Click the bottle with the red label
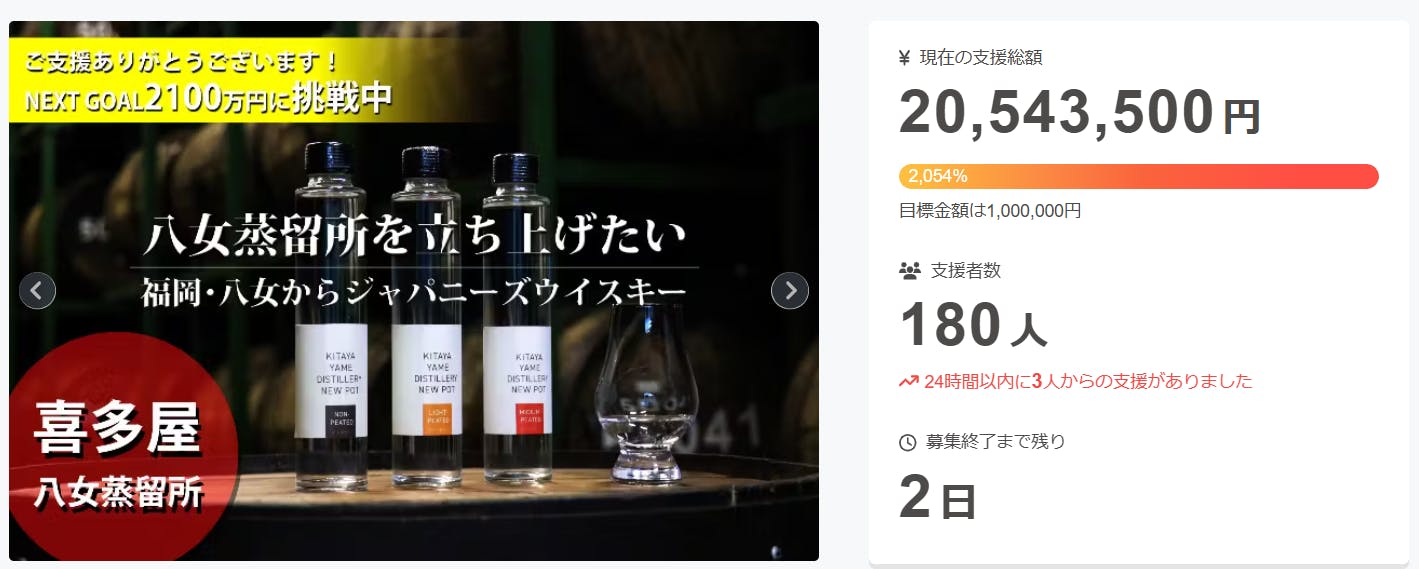Image resolution: width=1419 pixels, height=569 pixels. [518, 318]
